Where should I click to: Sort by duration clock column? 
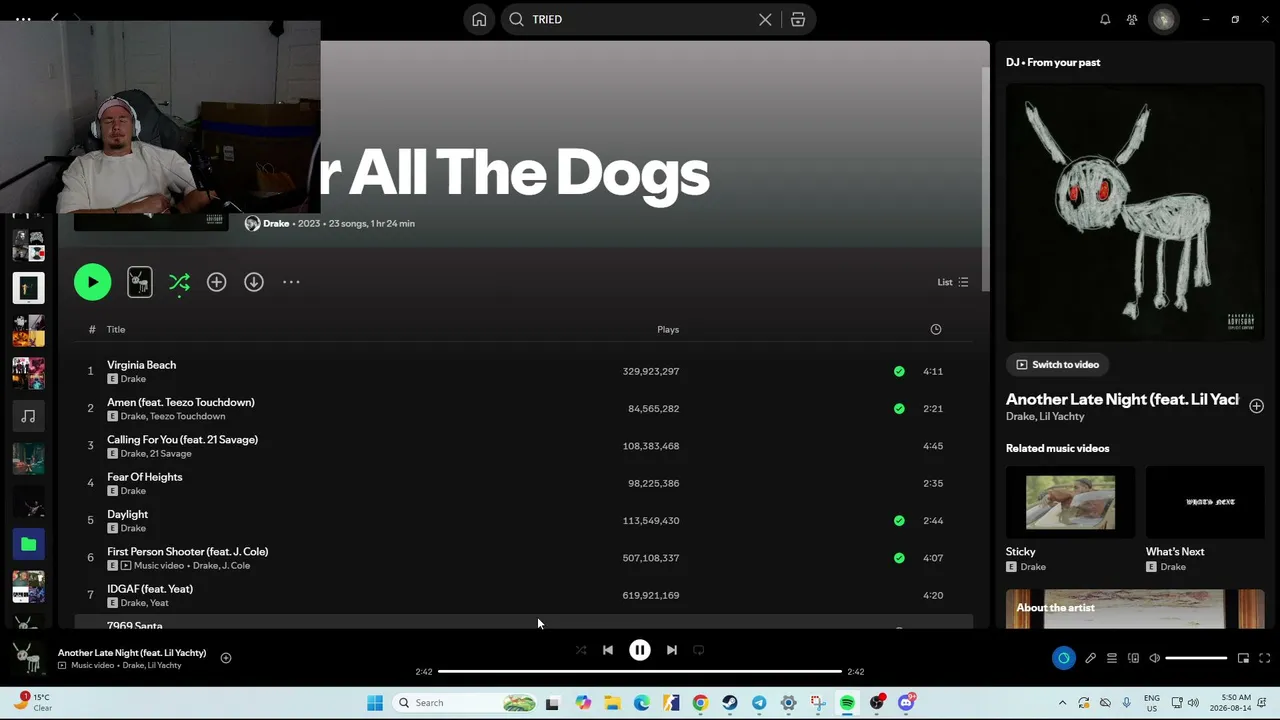pyautogui.click(x=936, y=329)
